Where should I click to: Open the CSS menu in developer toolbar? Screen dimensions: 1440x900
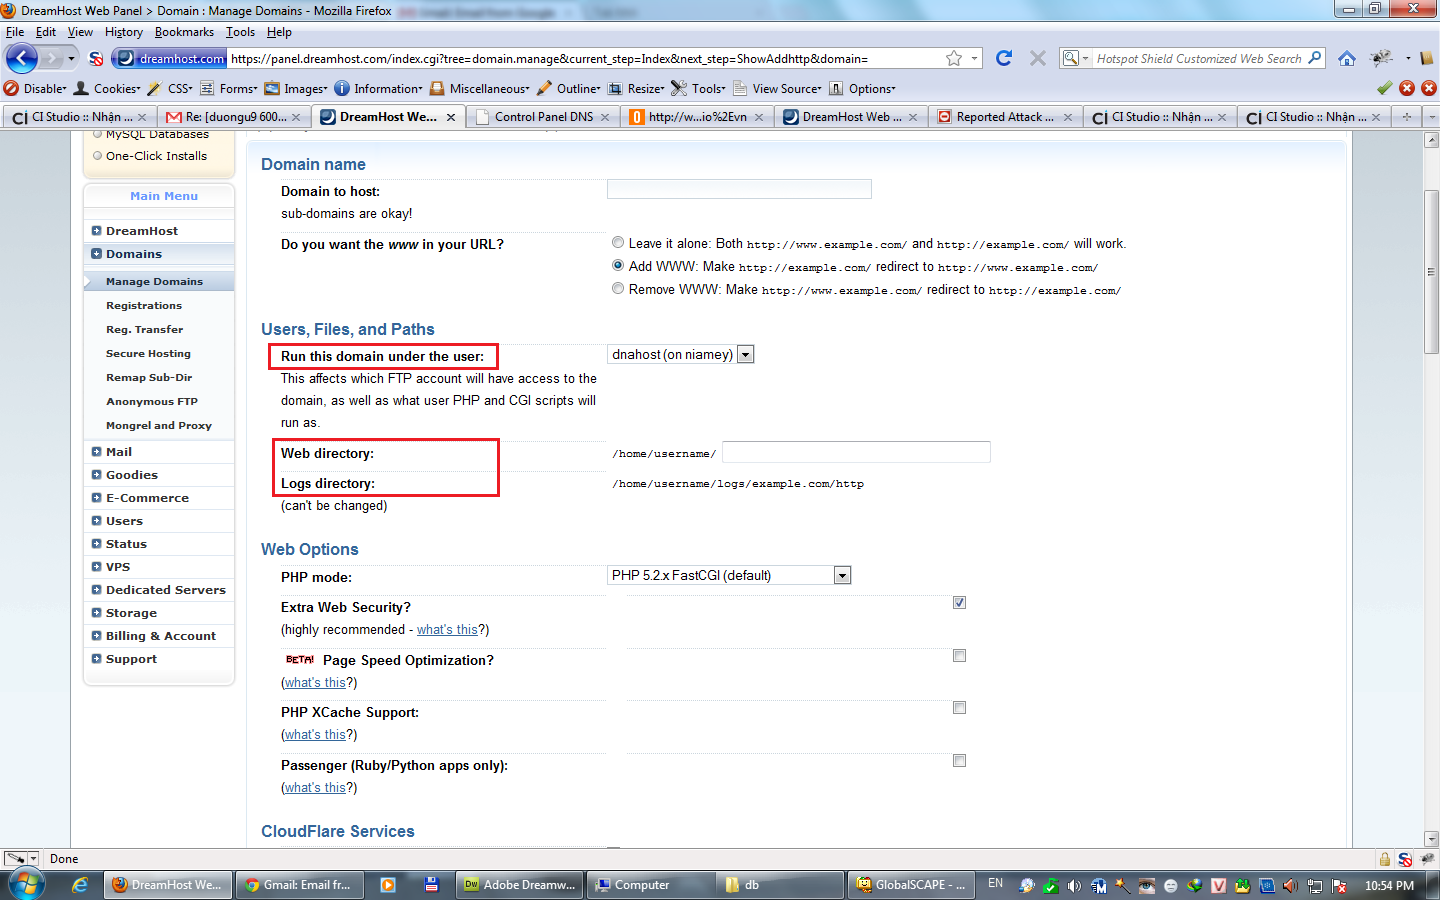tap(170, 88)
